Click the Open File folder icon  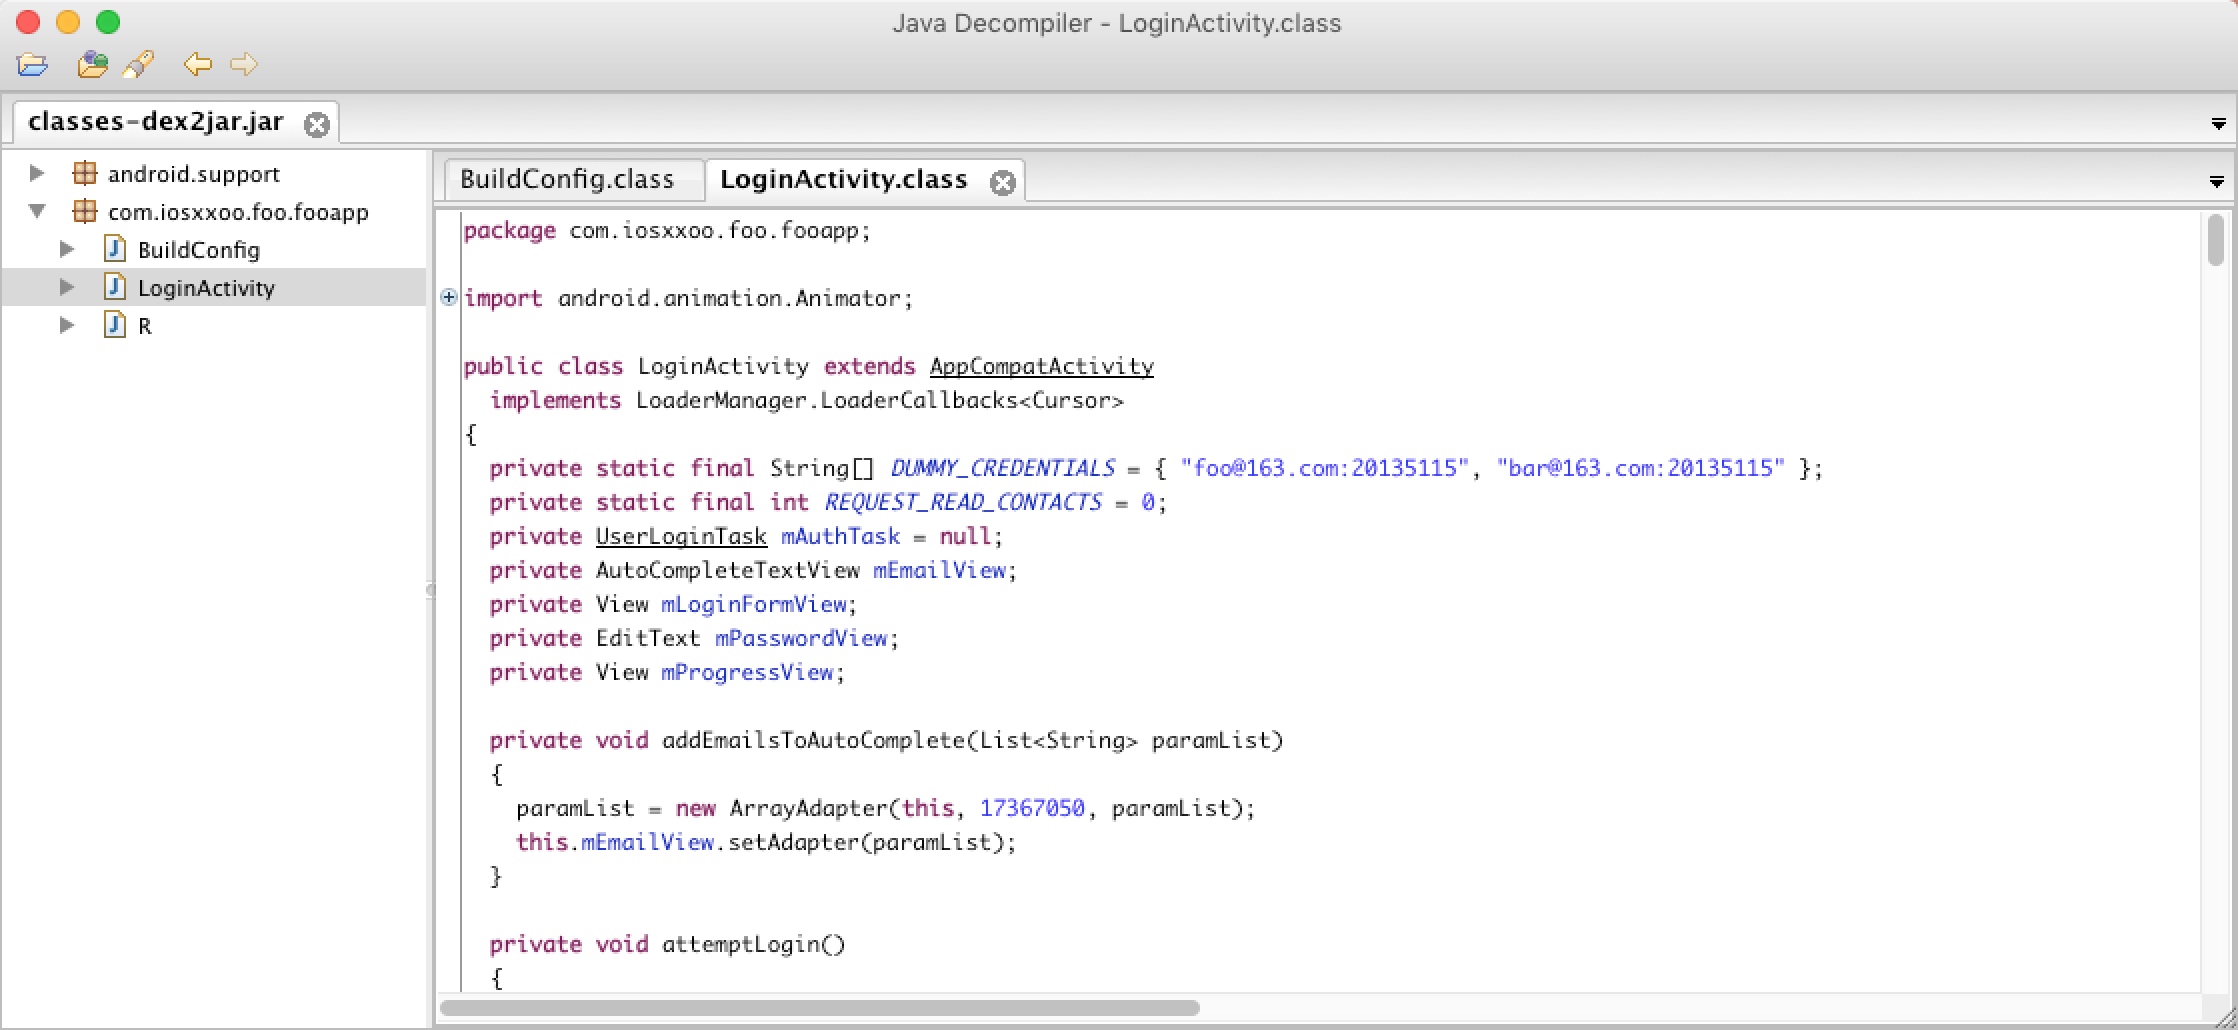pos(32,65)
